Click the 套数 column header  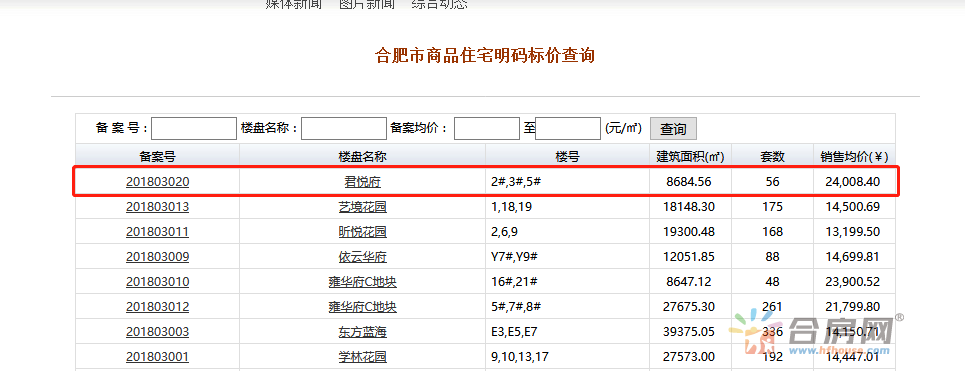pos(772,156)
